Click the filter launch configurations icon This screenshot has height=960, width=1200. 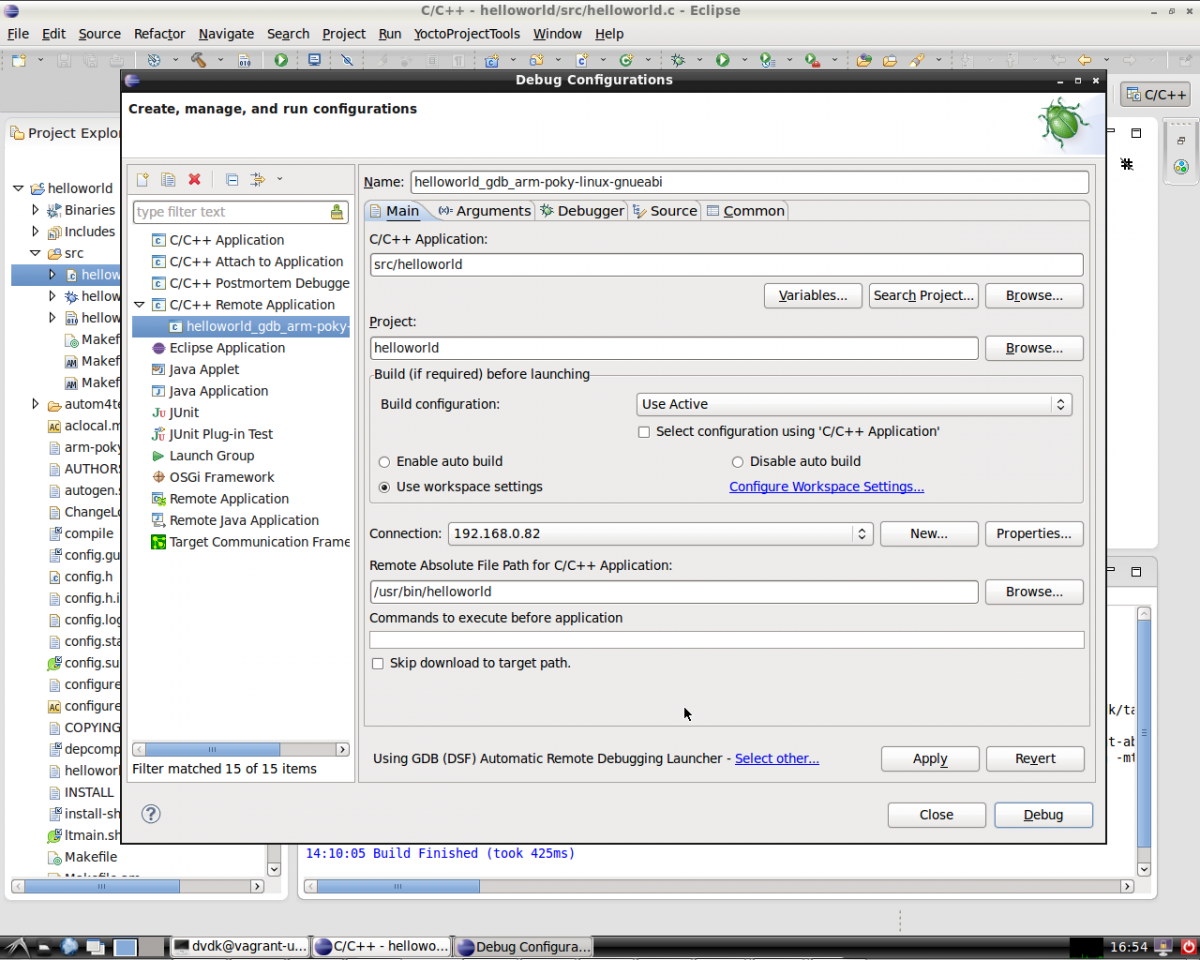pos(258,180)
